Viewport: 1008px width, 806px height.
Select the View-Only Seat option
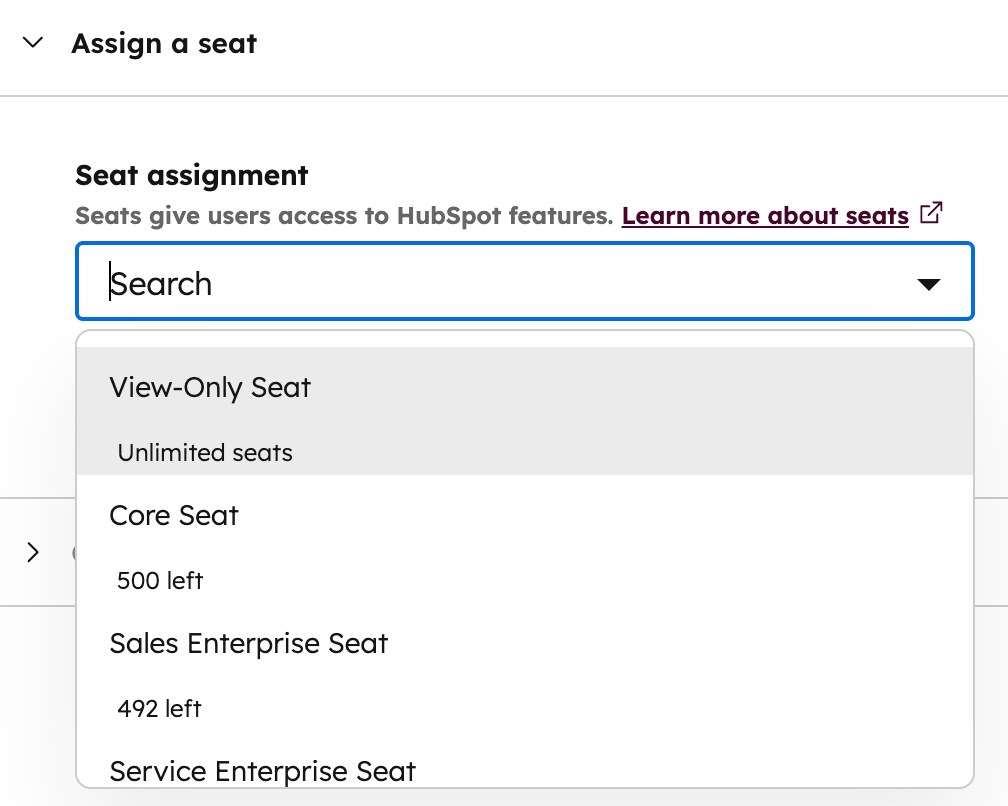[210, 387]
